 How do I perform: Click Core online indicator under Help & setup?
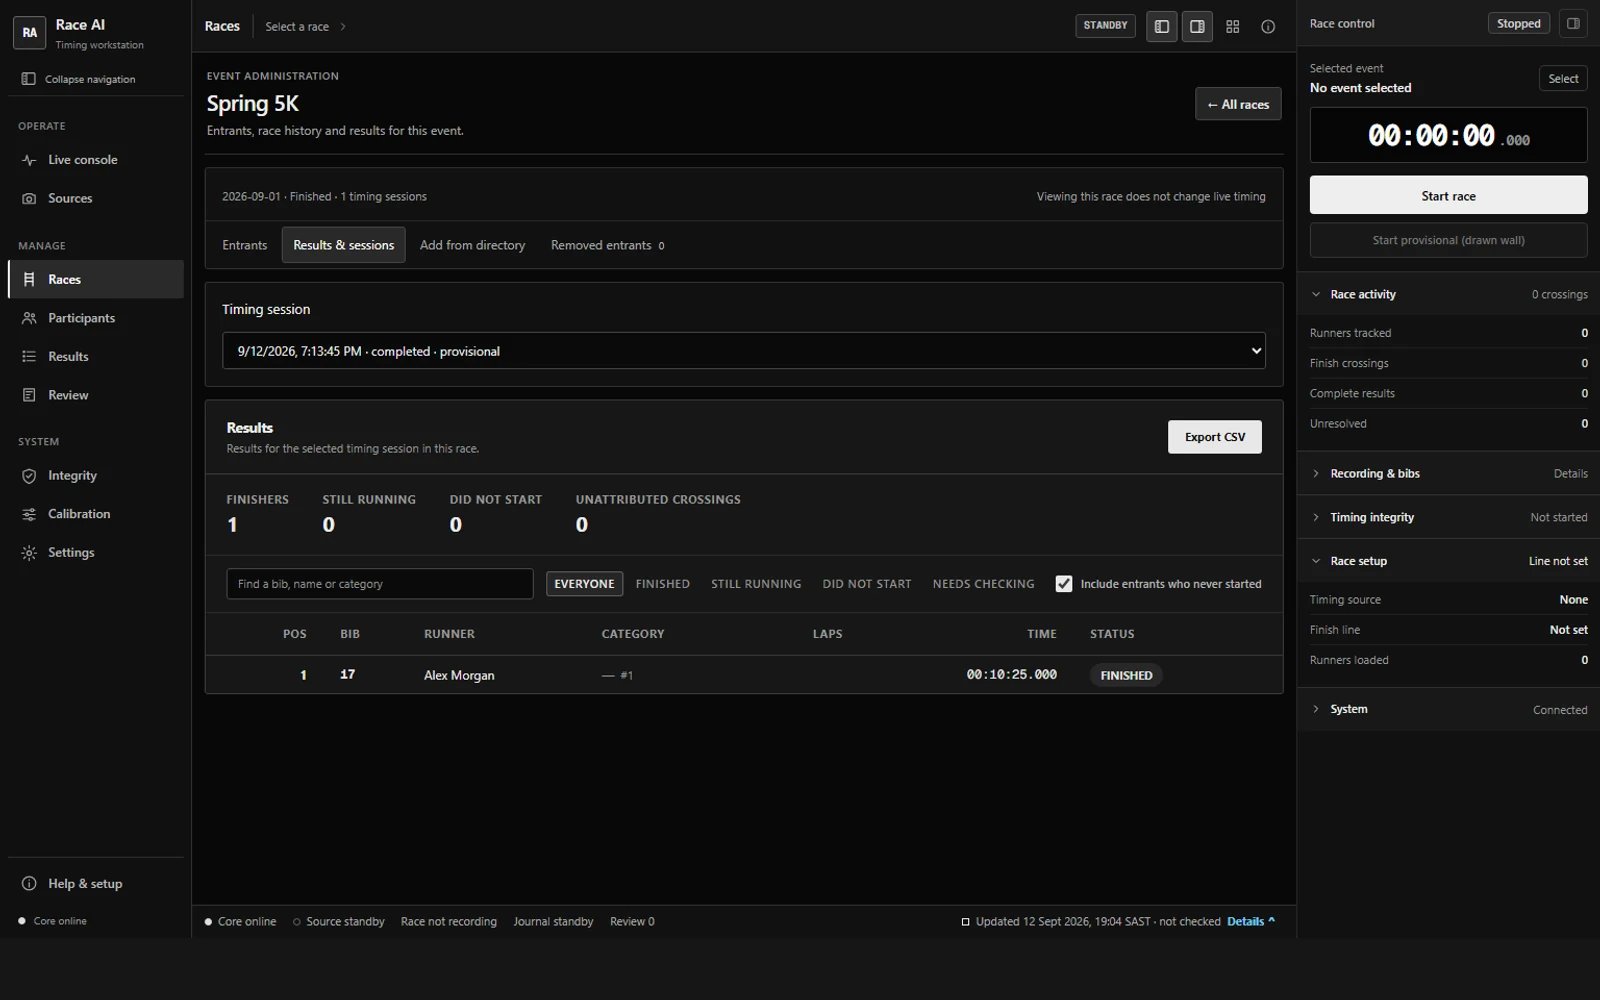point(53,921)
